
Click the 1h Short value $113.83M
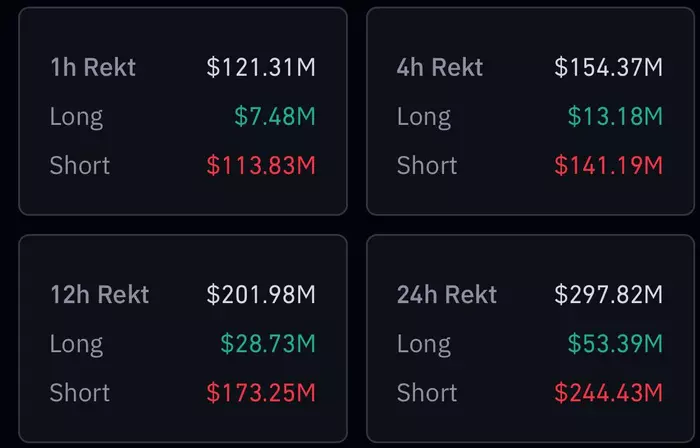tap(261, 166)
